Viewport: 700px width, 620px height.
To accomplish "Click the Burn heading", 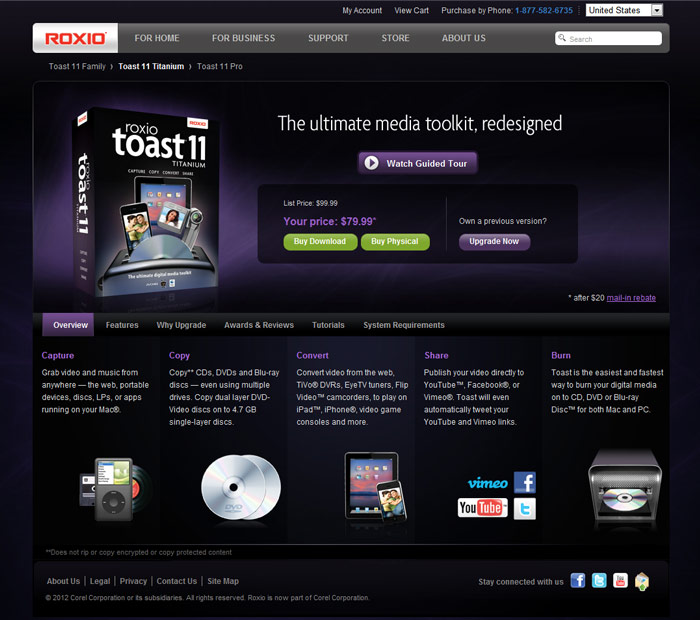I will (561, 355).
